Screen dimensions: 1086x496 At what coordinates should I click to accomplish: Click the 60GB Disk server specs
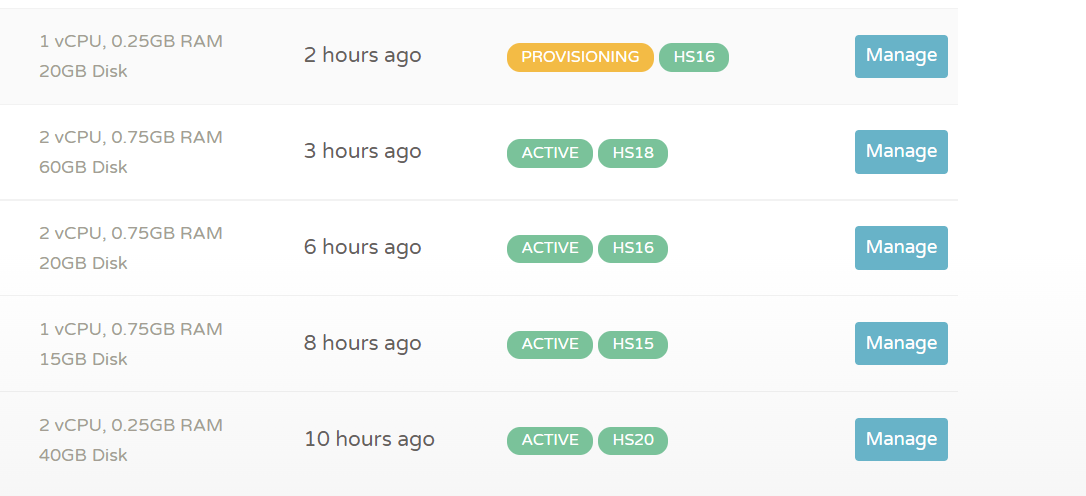[84, 167]
